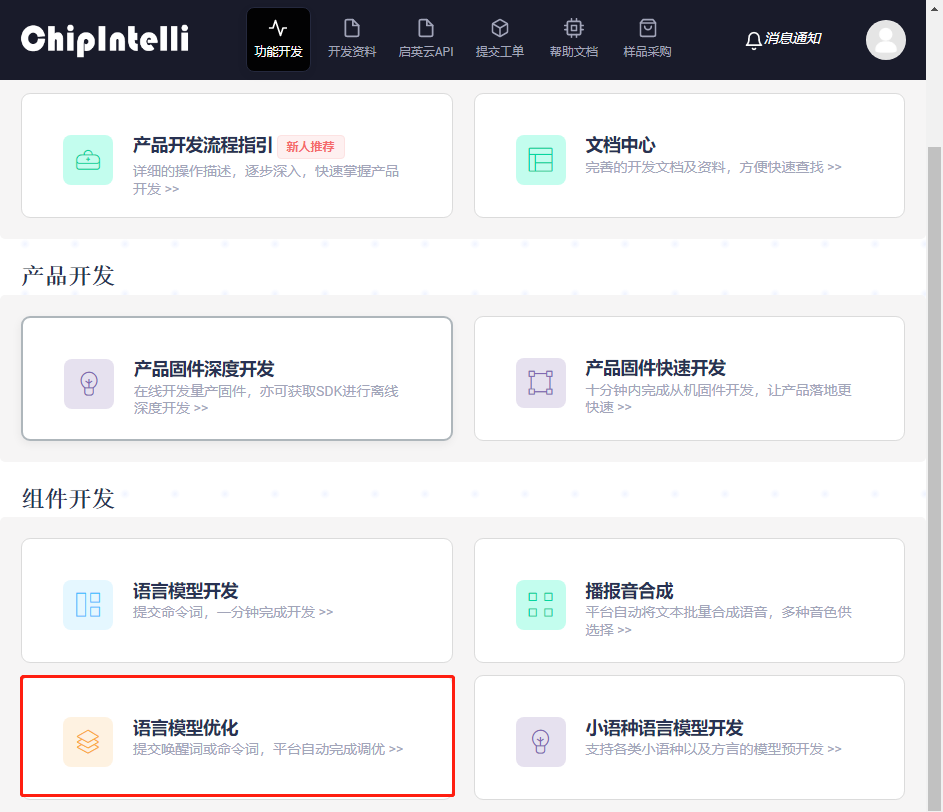Open the 小语种语言模型开发 card title
Screen dimensions: 943x812
(x=665, y=728)
